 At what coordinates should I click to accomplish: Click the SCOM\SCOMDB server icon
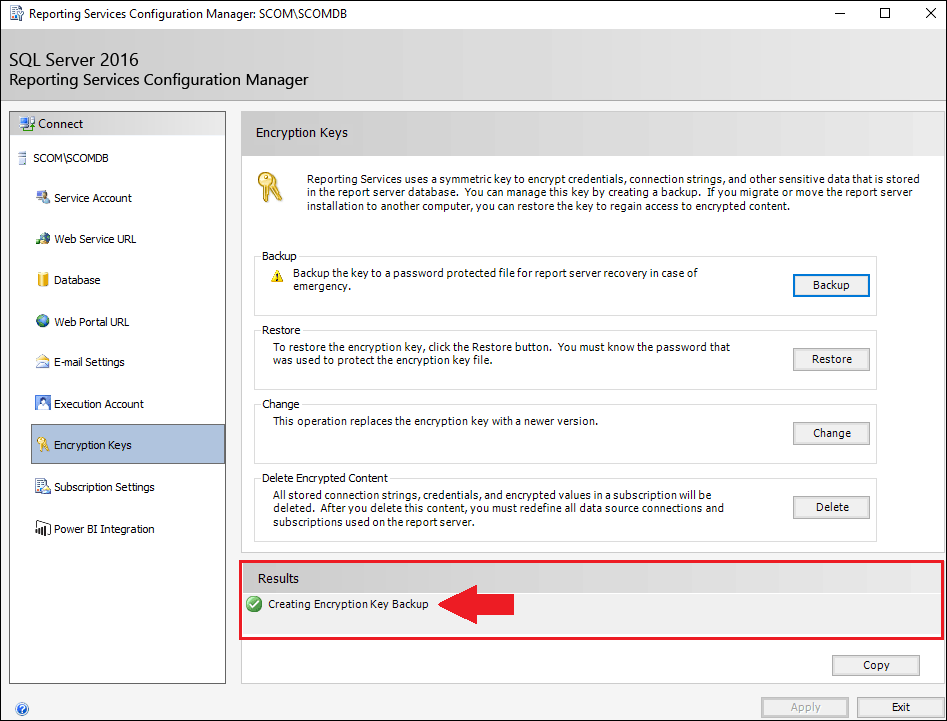22,158
